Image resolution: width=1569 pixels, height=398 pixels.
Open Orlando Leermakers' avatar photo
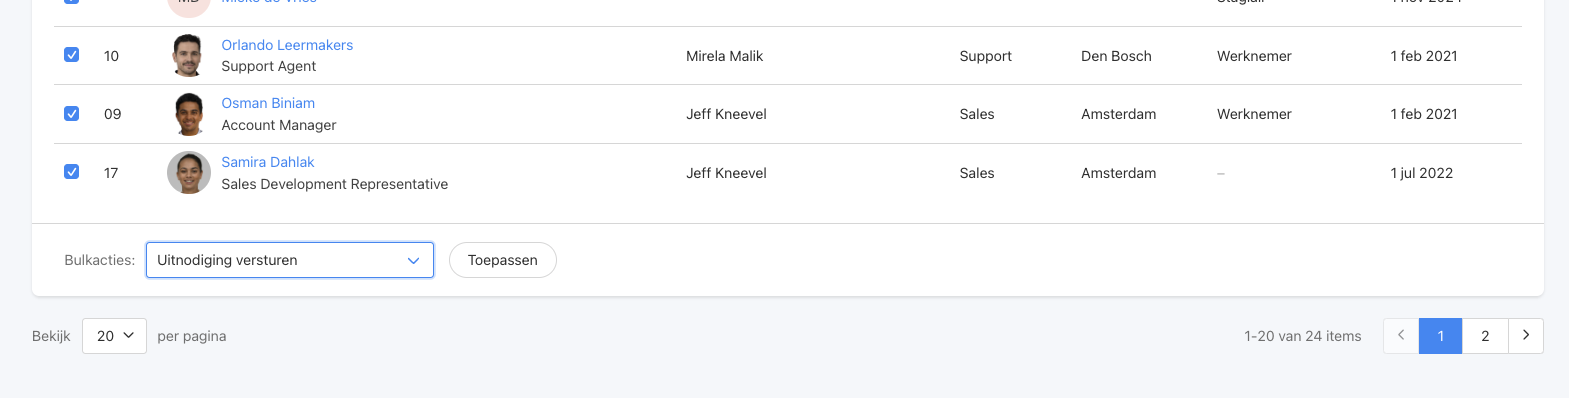point(188,55)
